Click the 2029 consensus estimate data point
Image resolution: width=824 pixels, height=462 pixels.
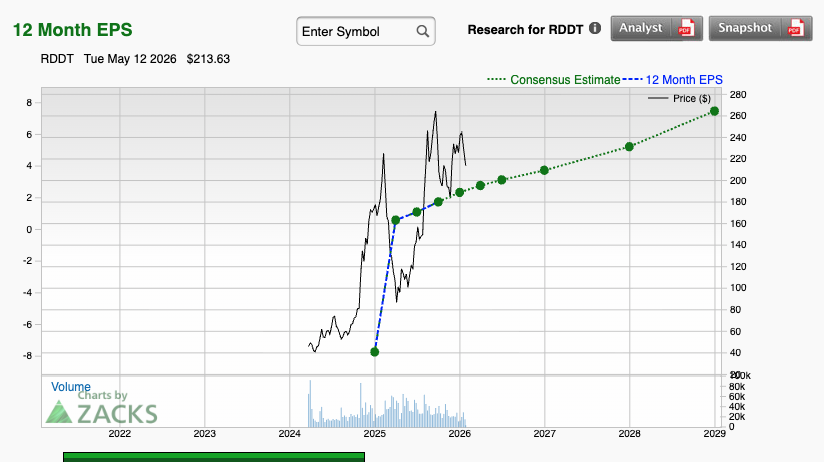[714, 111]
